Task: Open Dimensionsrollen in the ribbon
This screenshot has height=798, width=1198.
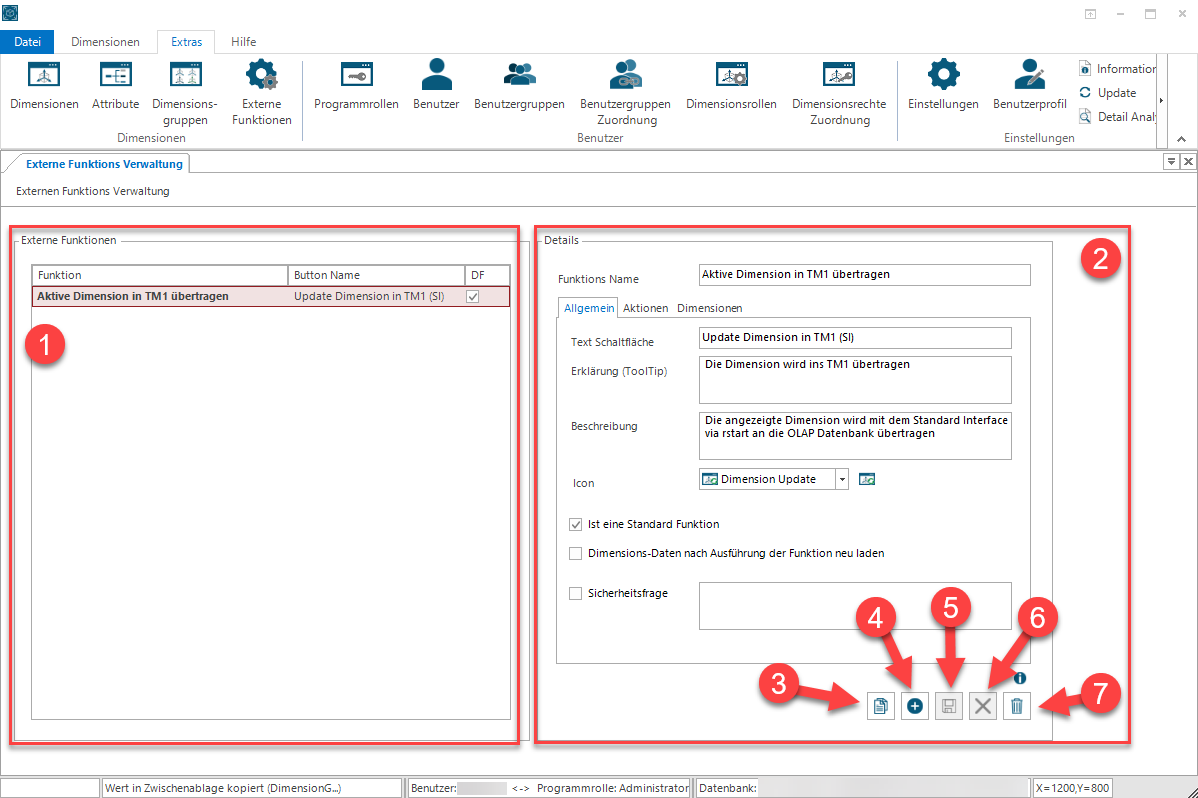Action: [731, 85]
